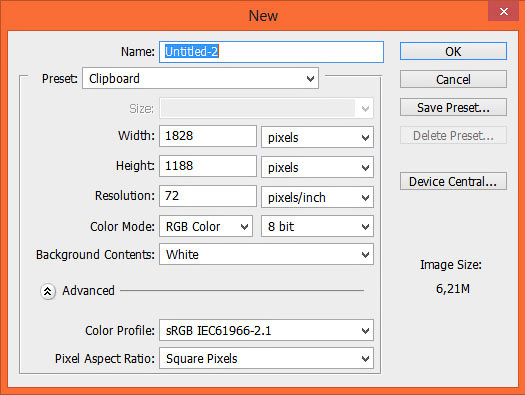Click the Height value field
The height and width of the screenshot is (395, 525).
point(208,166)
